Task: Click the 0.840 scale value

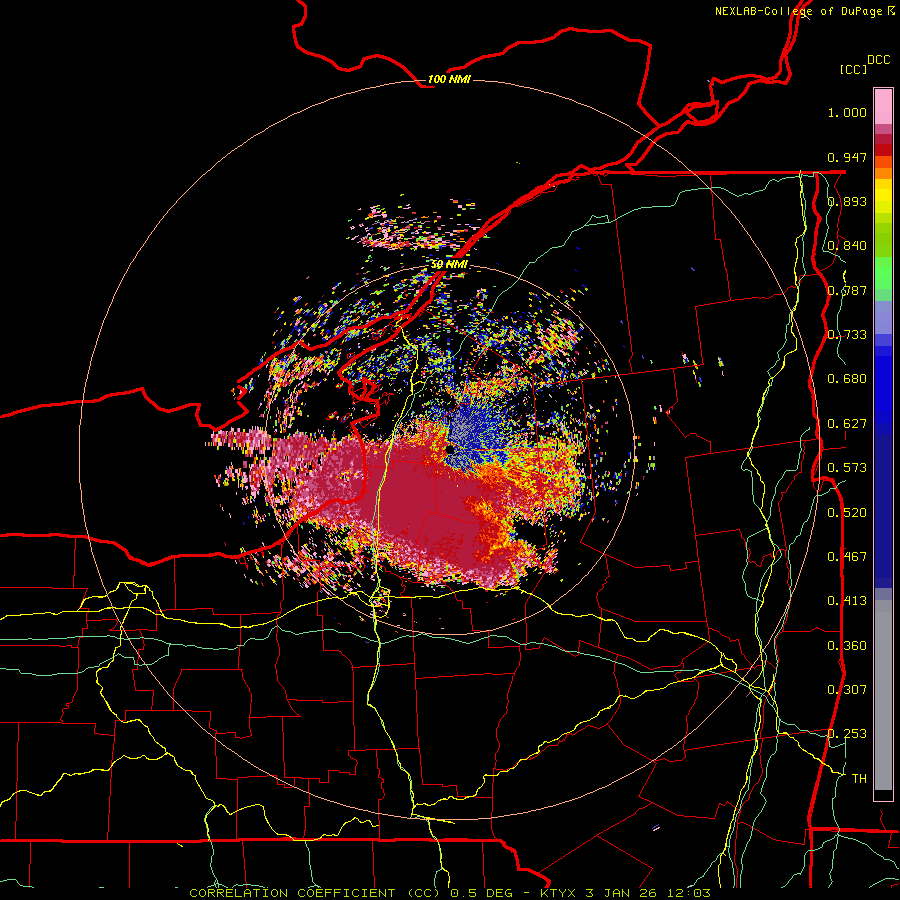Action: 847,246
